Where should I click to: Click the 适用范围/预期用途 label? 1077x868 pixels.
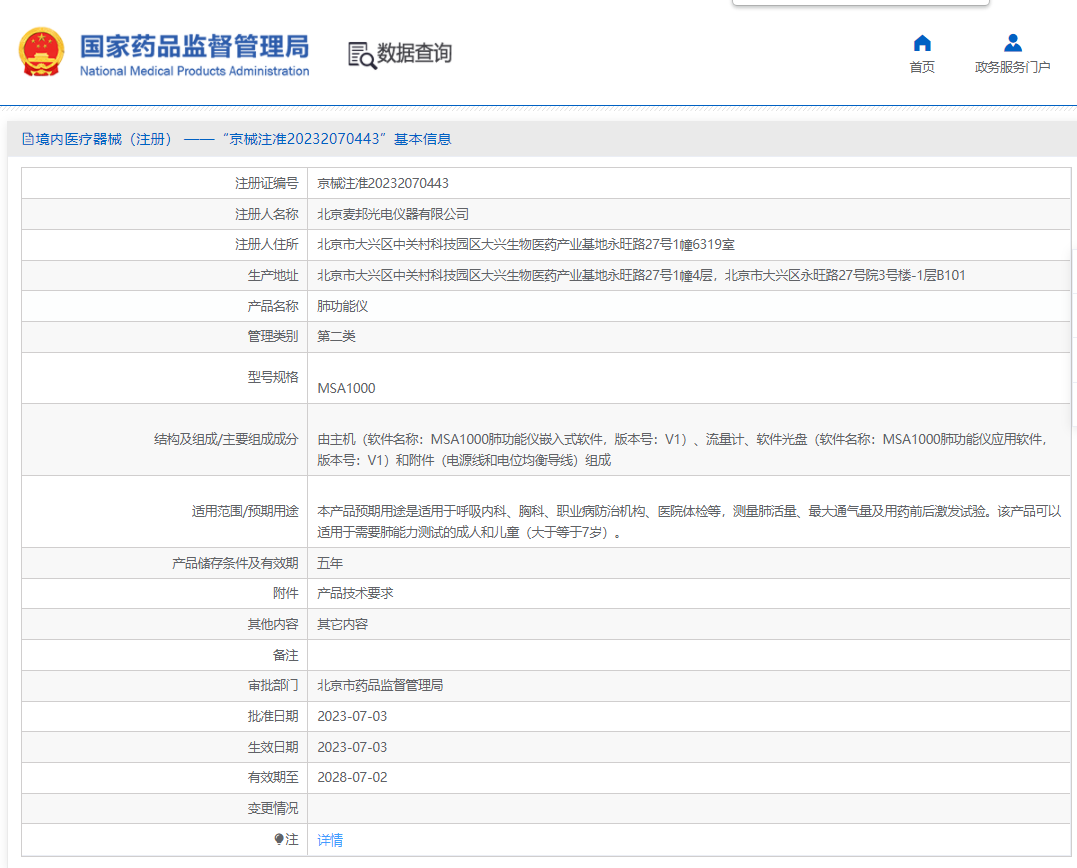[x=245, y=512]
